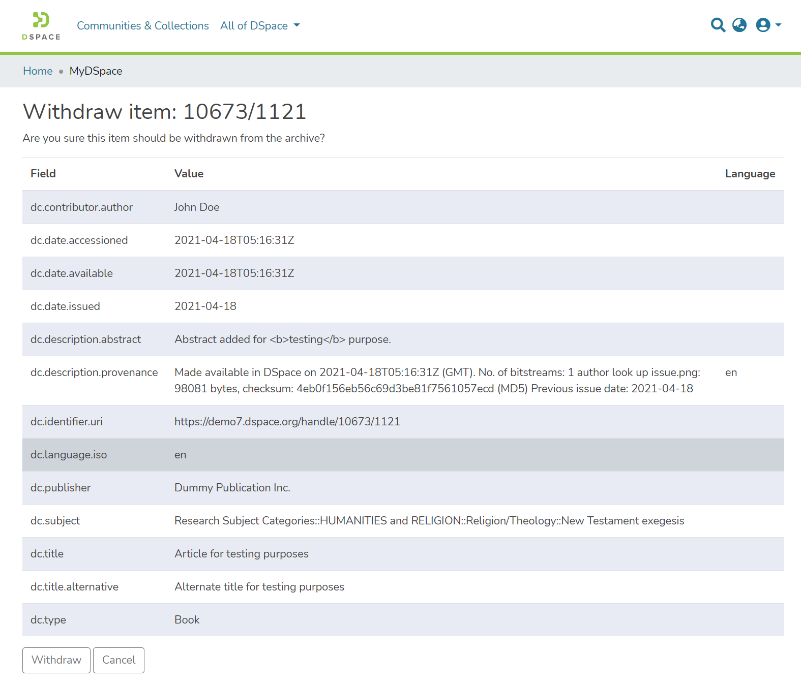Click the dc.subject value text
801x686 pixels.
[x=429, y=521]
